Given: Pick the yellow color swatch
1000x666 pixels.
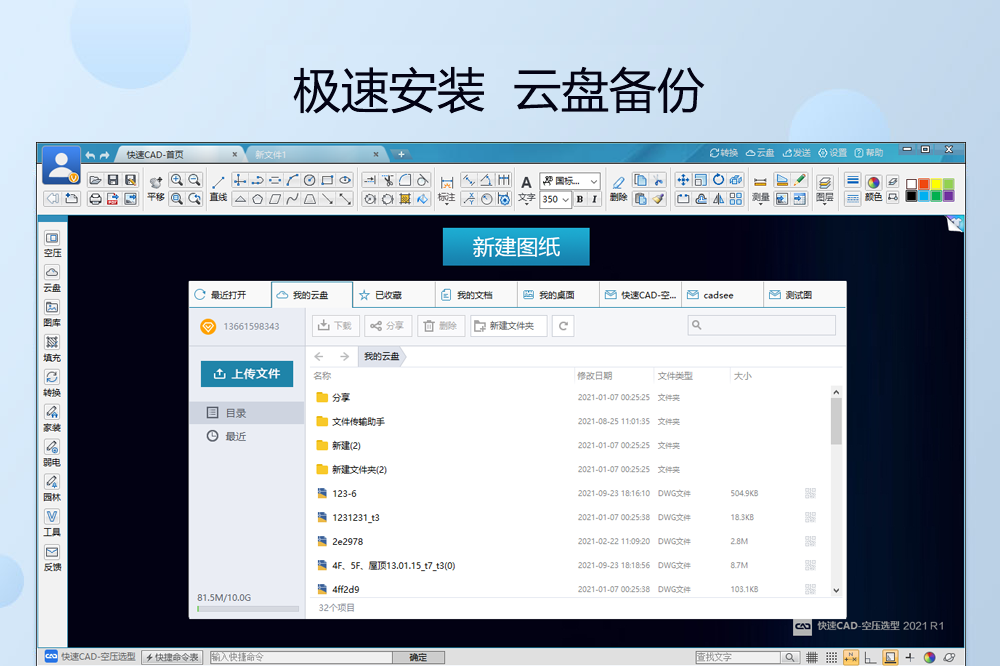Looking at the screenshot, I should (x=936, y=184).
